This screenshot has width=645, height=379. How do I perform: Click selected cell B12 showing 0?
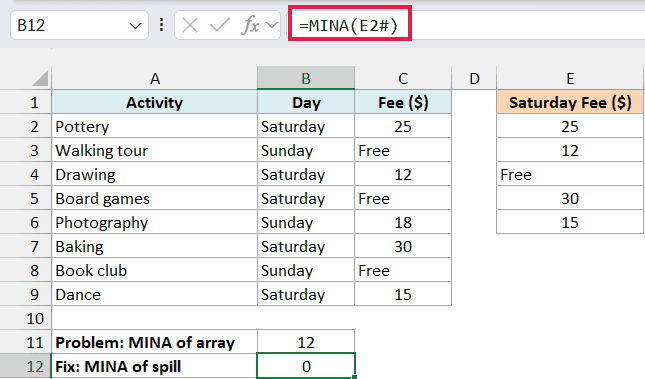[306, 366]
